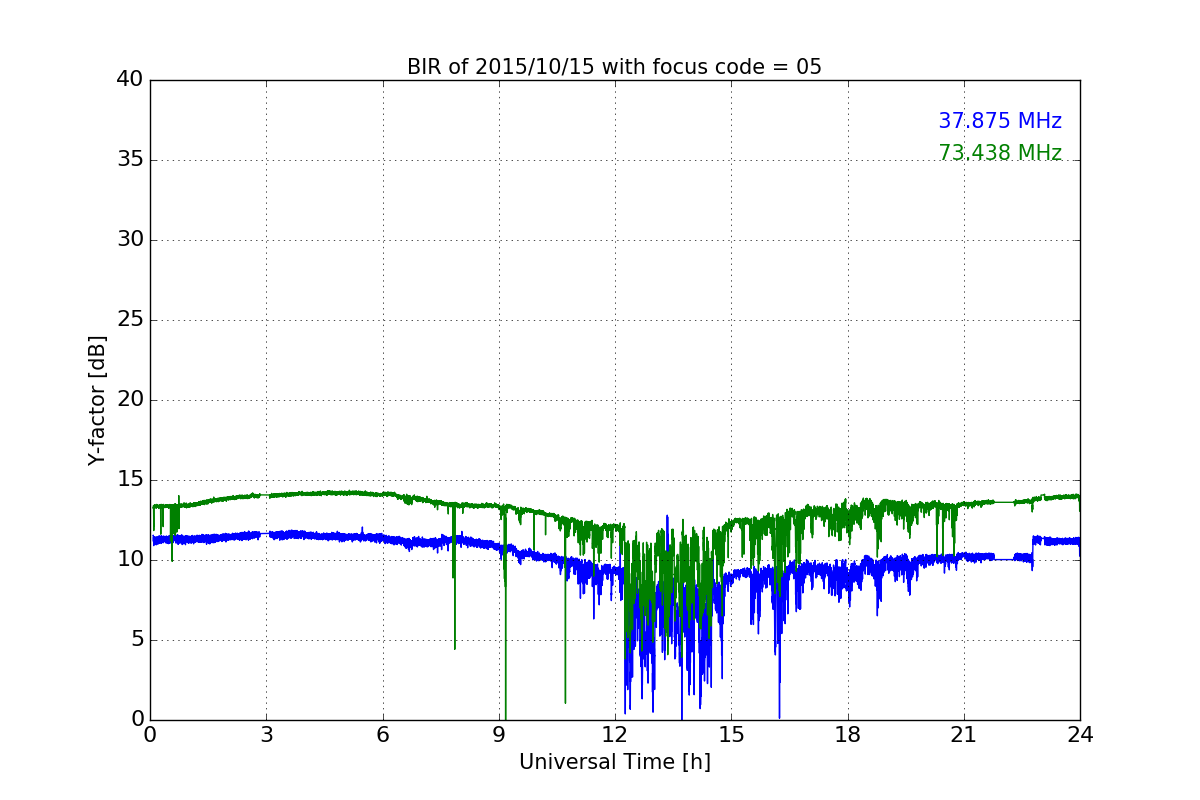This screenshot has height=800, width=1200.
Task: Click the y-axis tick label 40
Action: click(x=129, y=80)
